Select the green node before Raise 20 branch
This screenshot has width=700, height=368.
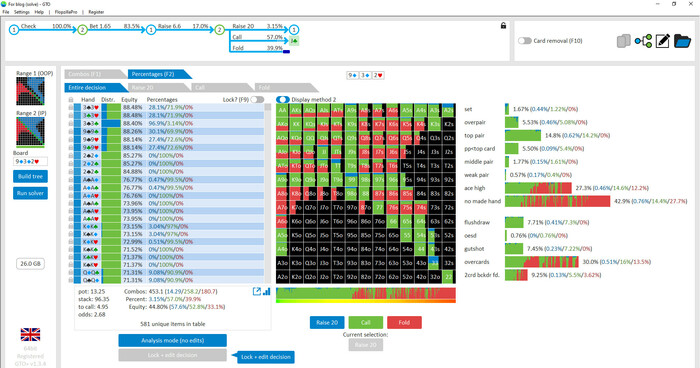point(219,30)
